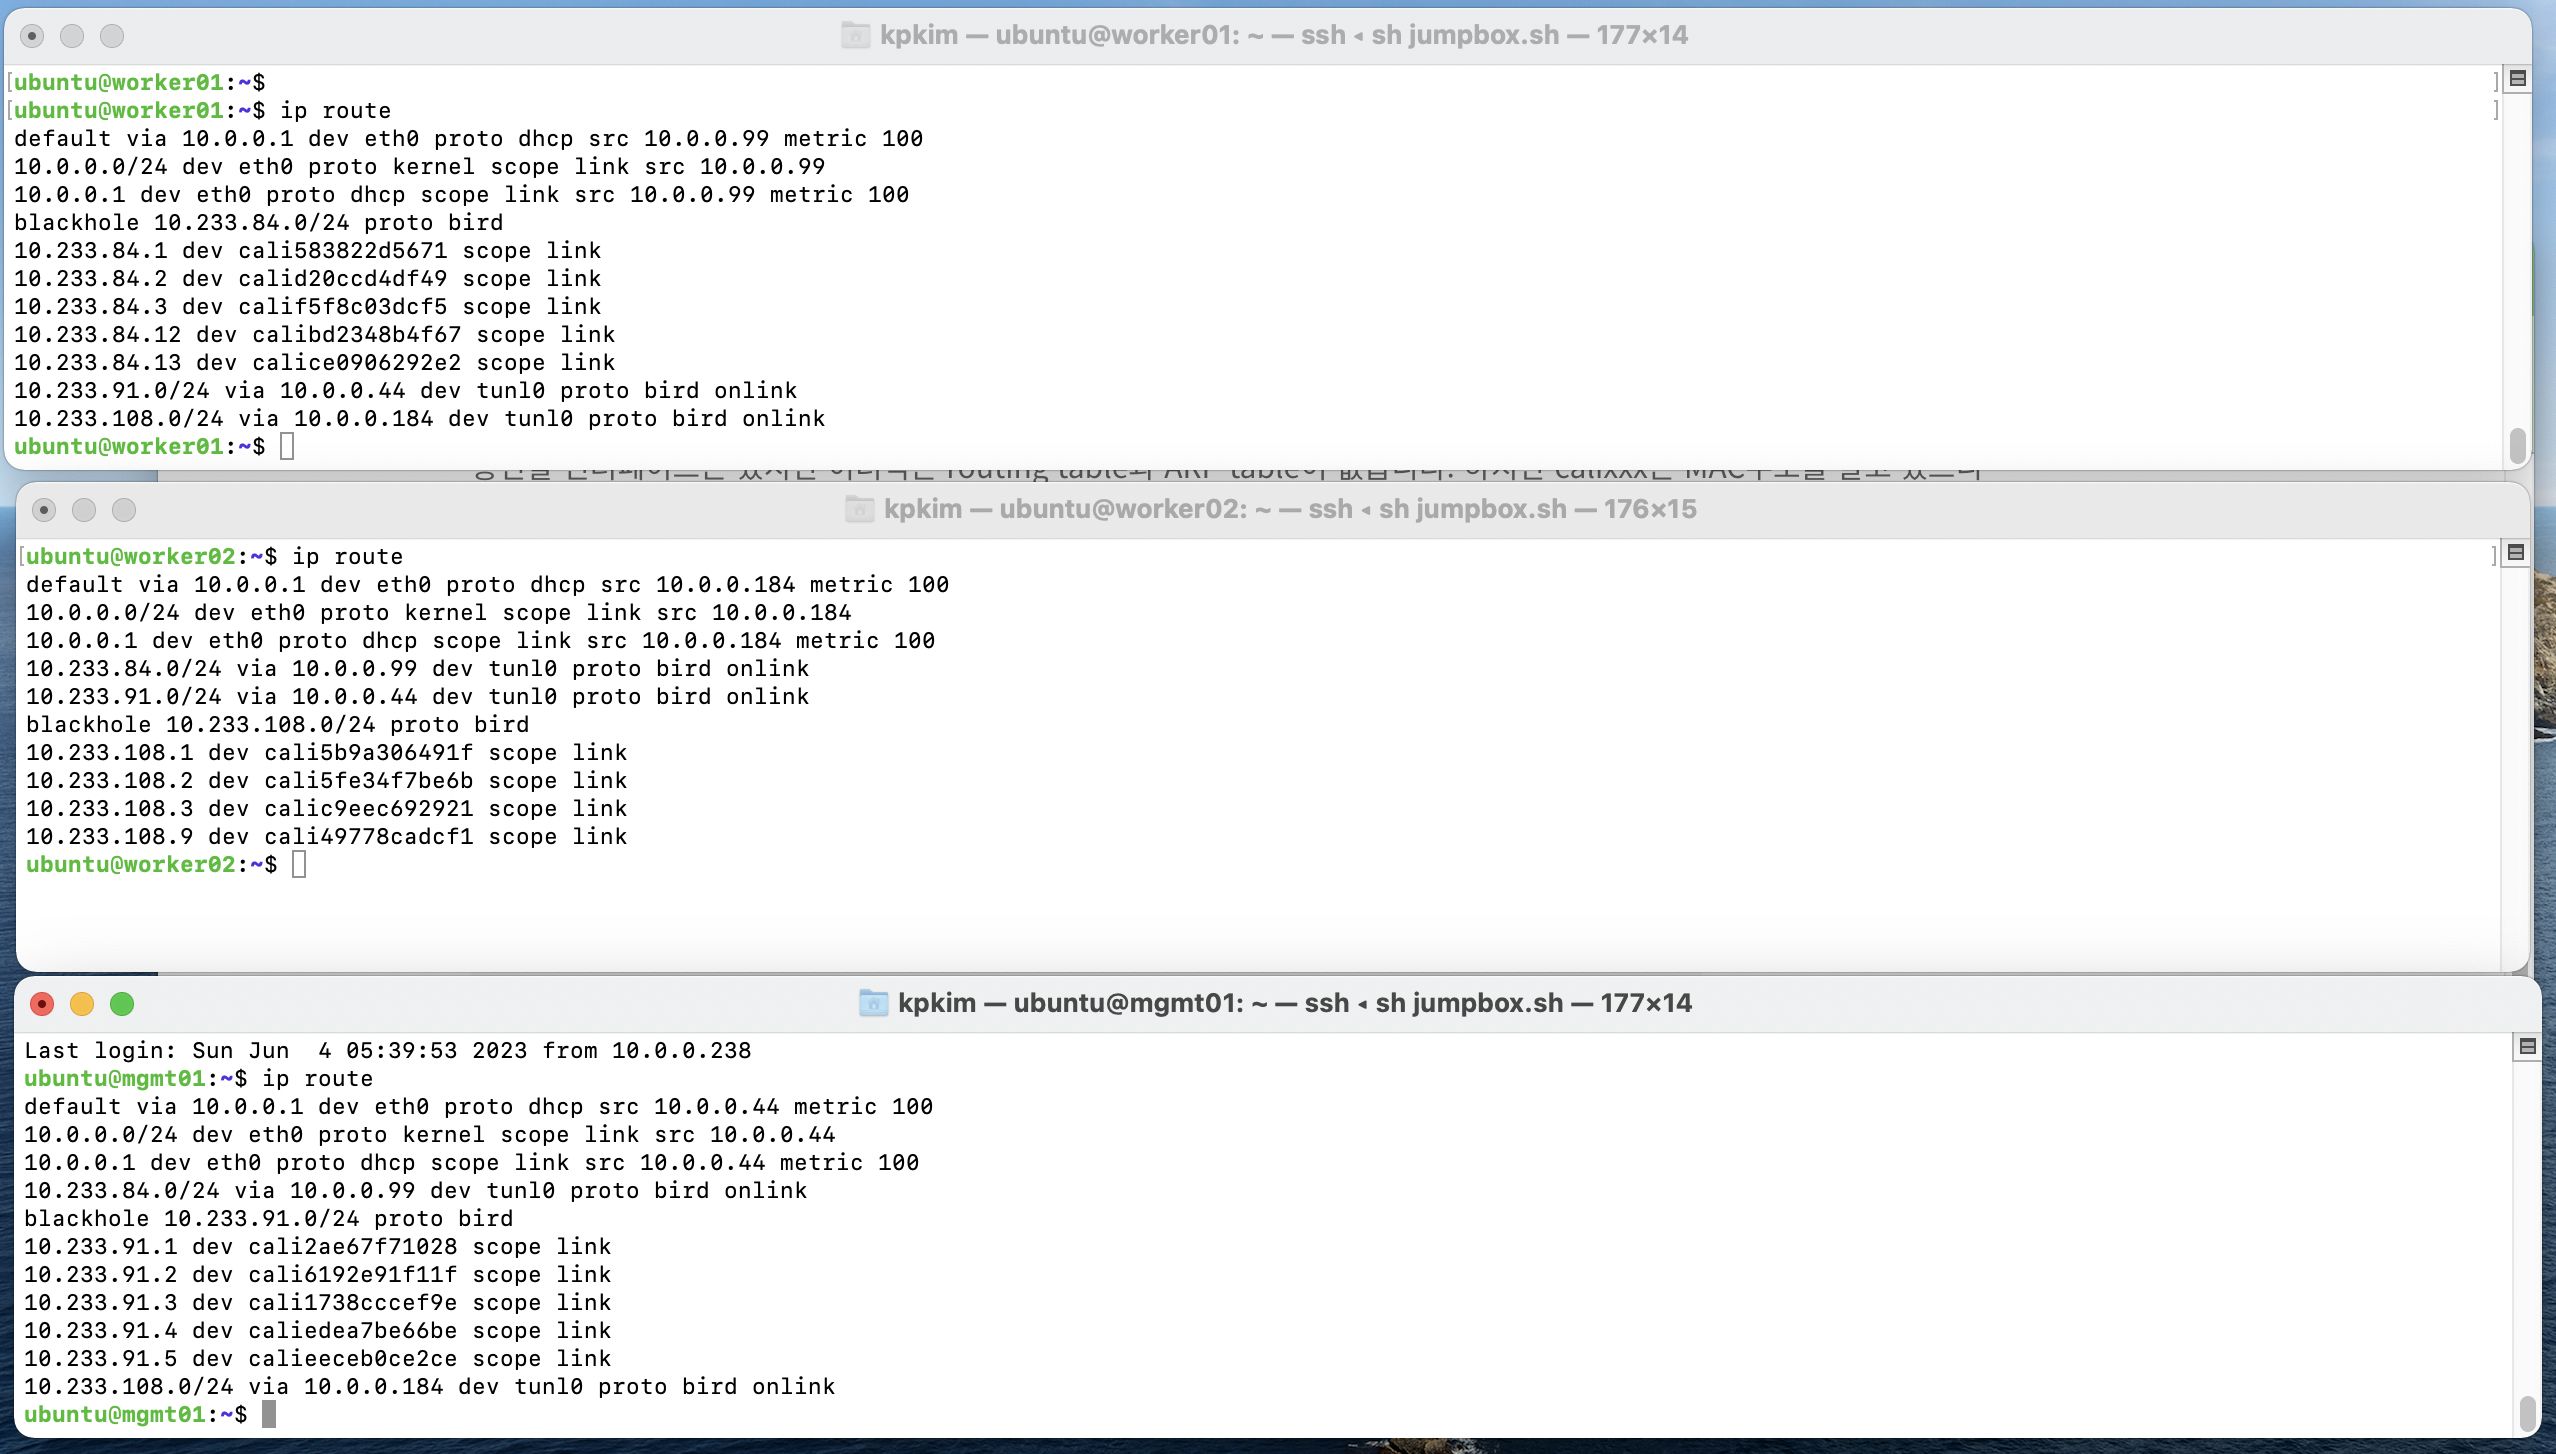This screenshot has height=1454, width=2556.
Task: Close the worker01 terminal window
Action: [32, 37]
